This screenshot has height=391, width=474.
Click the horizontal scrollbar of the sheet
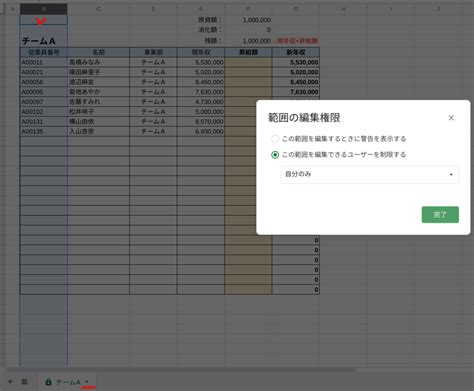pyautogui.click(x=181, y=369)
